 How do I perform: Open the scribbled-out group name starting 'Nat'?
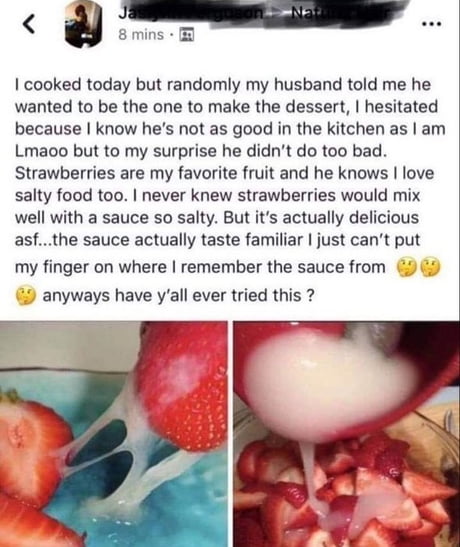[344, 13]
